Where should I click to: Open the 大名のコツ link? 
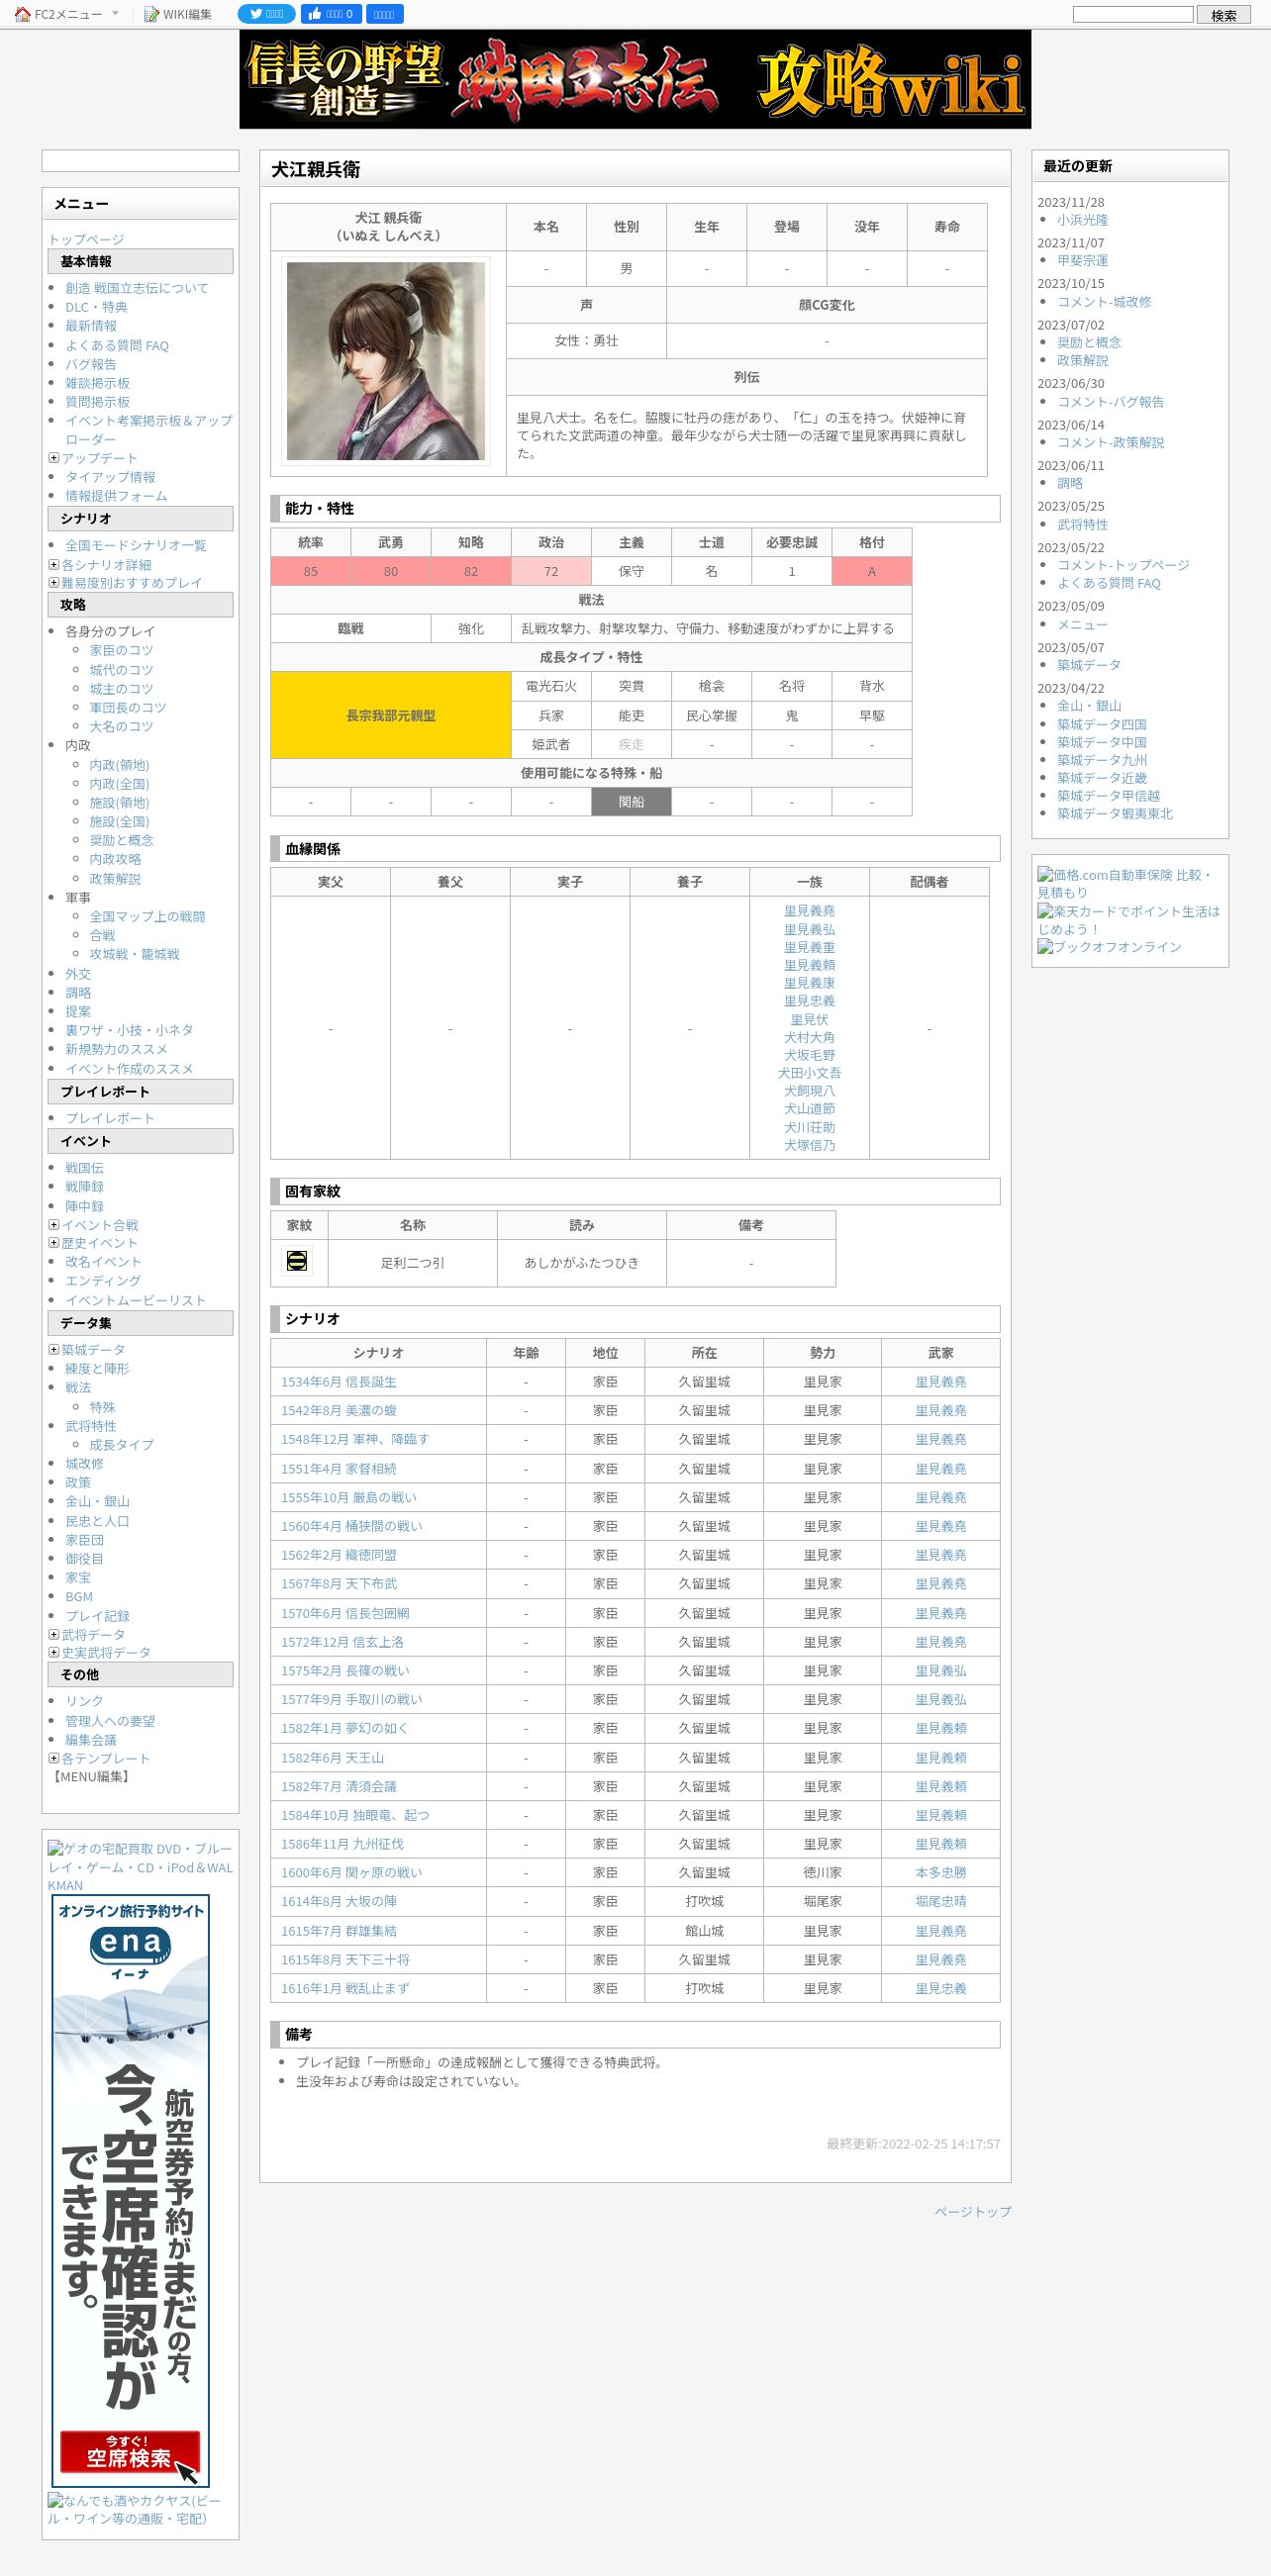click(122, 726)
